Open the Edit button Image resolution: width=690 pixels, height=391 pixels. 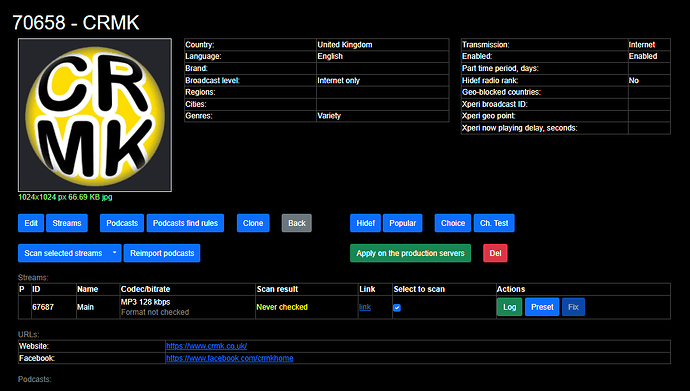pyautogui.click(x=31, y=223)
